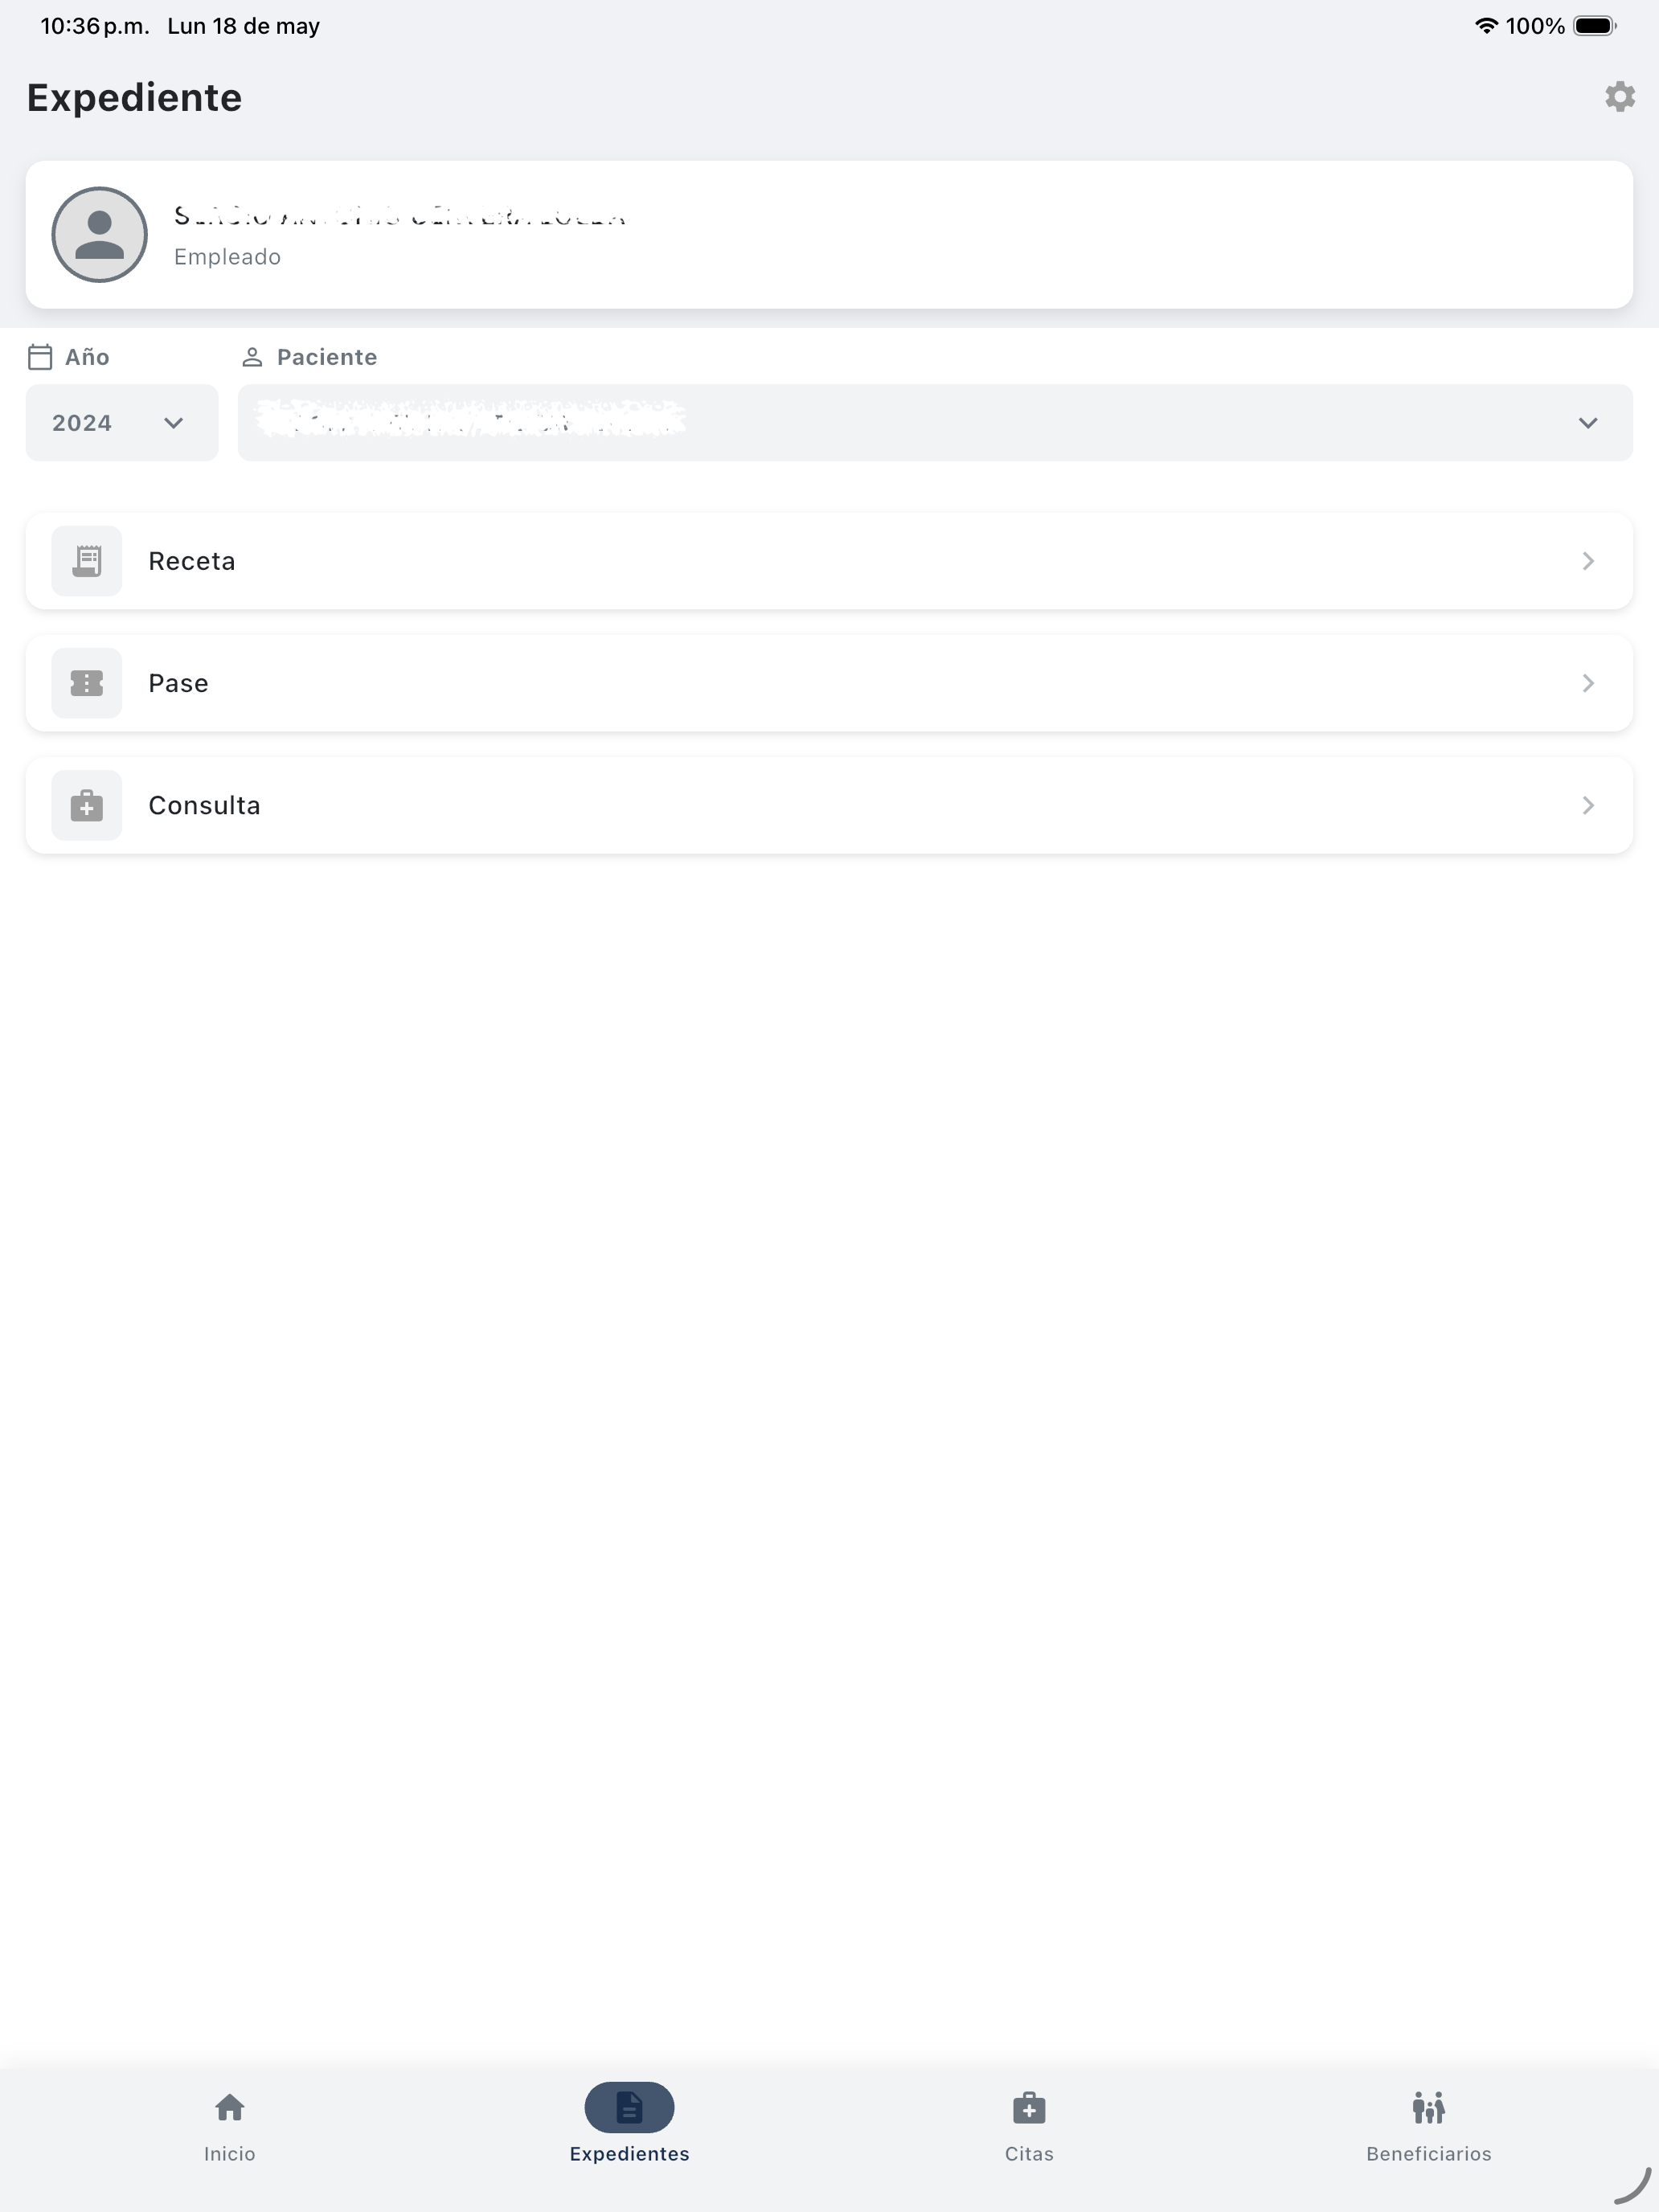Select the Receta list entry
The width and height of the screenshot is (1659, 2212).
tap(829, 561)
